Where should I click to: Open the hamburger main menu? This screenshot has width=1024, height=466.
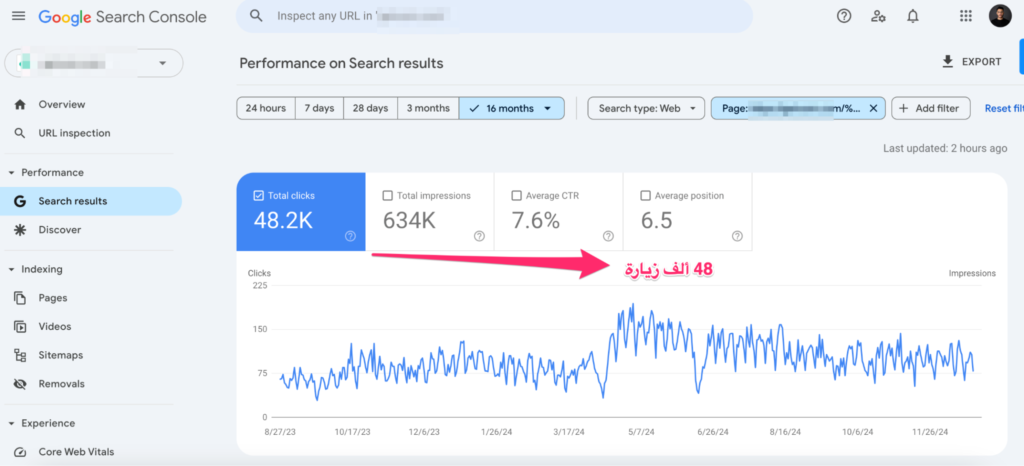(x=18, y=16)
